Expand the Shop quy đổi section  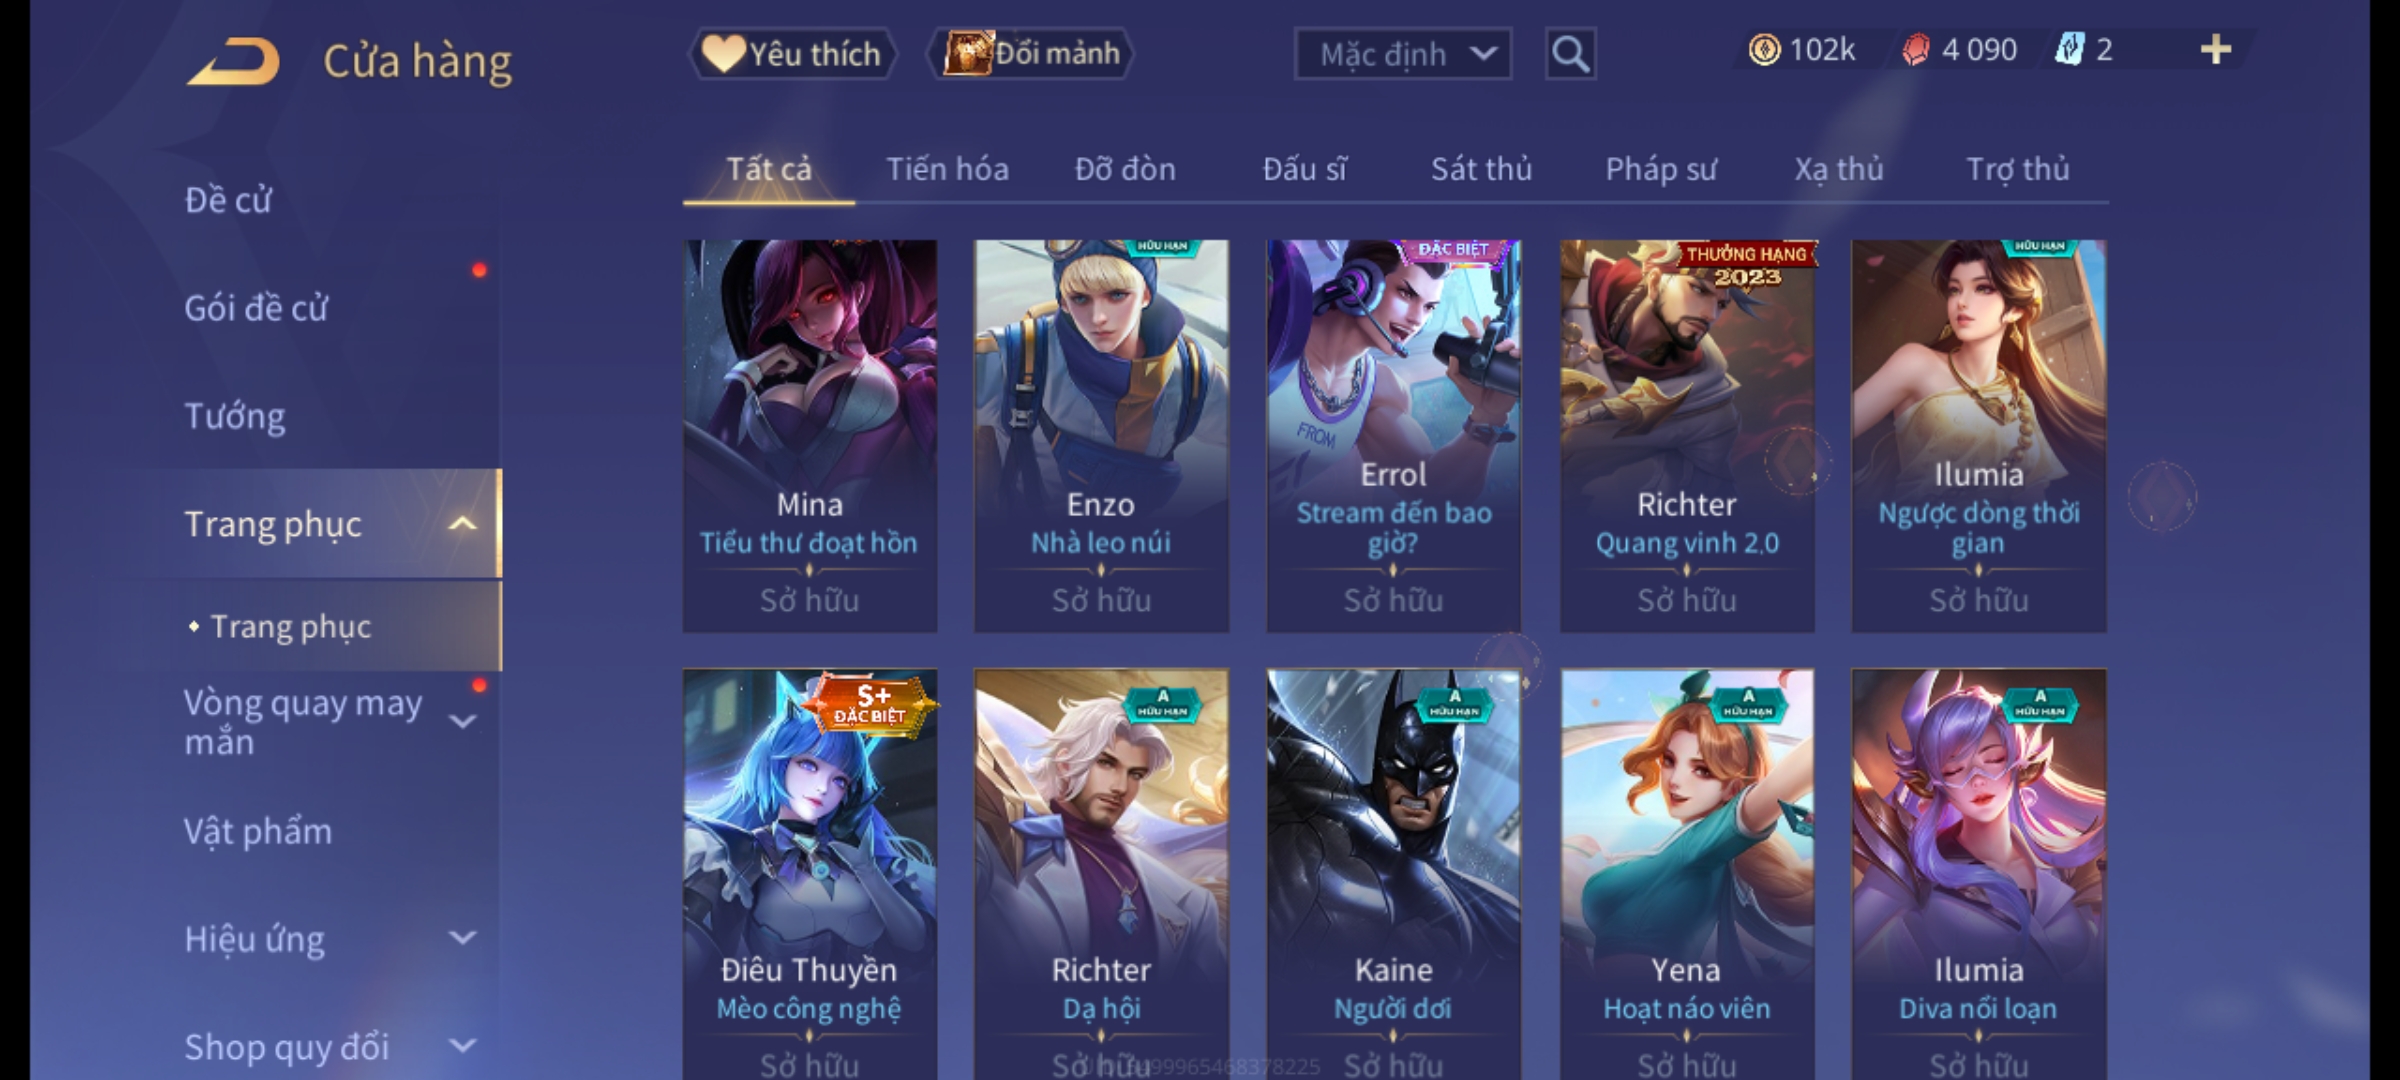[x=462, y=1046]
